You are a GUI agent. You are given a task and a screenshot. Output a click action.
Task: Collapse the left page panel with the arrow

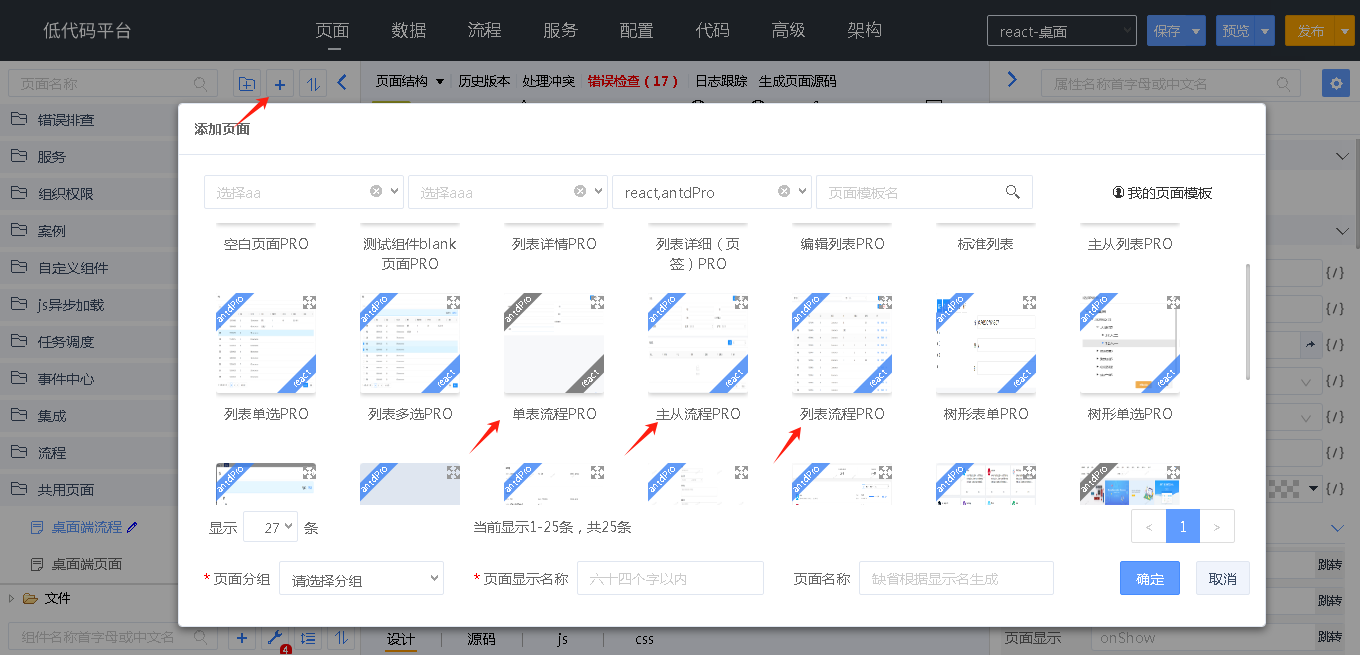[342, 83]
